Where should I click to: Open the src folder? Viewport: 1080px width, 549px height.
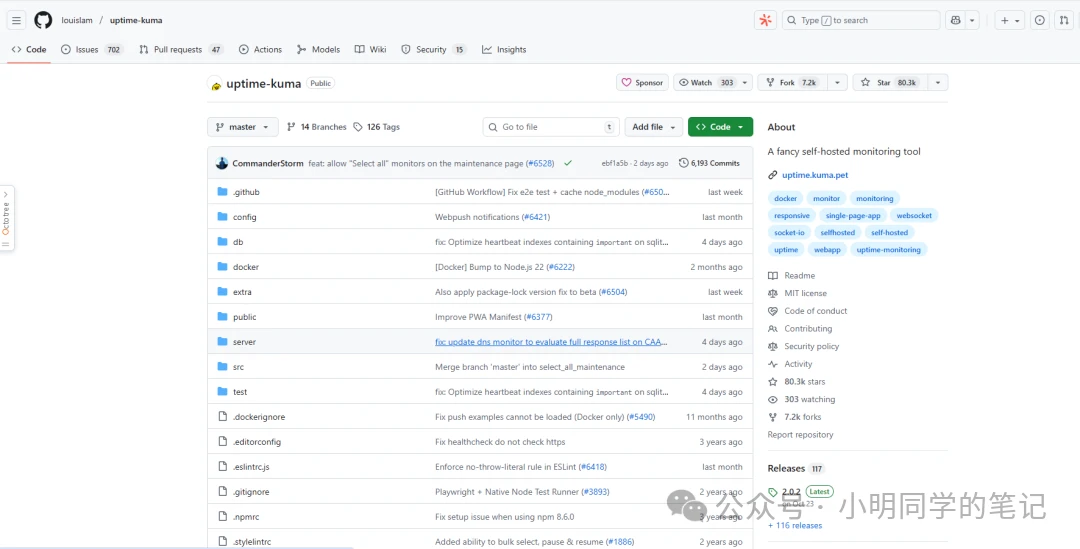[238, 367]
